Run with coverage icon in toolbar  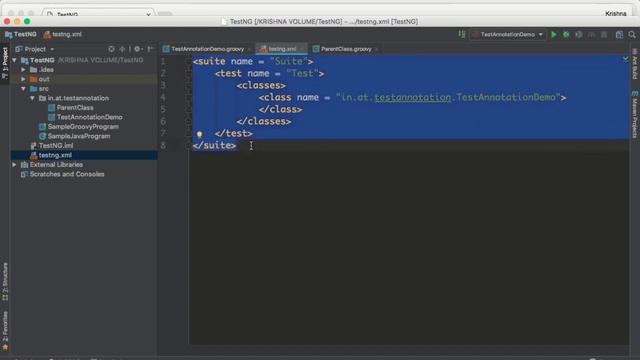click(578, 35)
